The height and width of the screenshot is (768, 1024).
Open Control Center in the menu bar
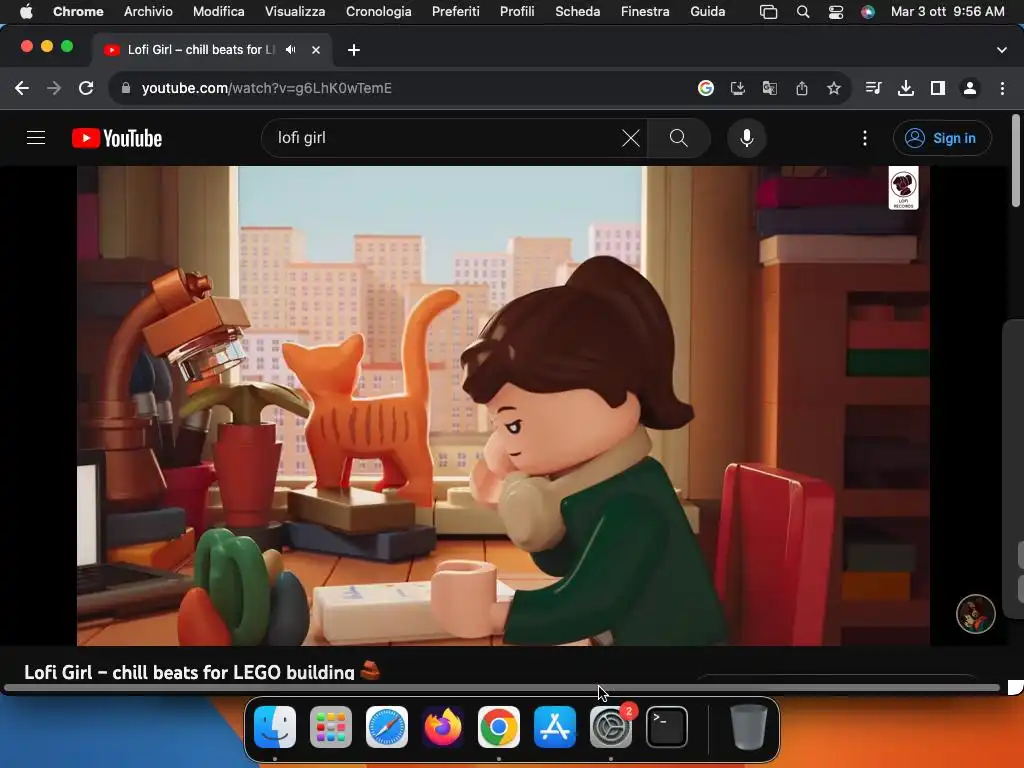[835, 11]
